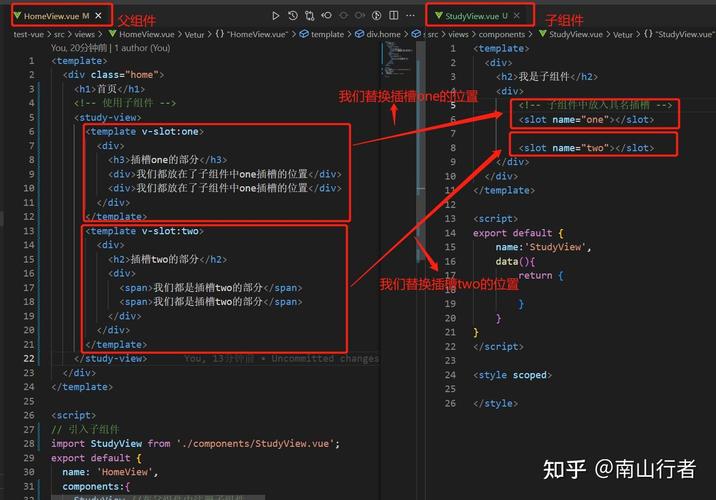Open the Vetur breadcrumb in the left editor
This screenshot has height=500, width=716.
194,34
